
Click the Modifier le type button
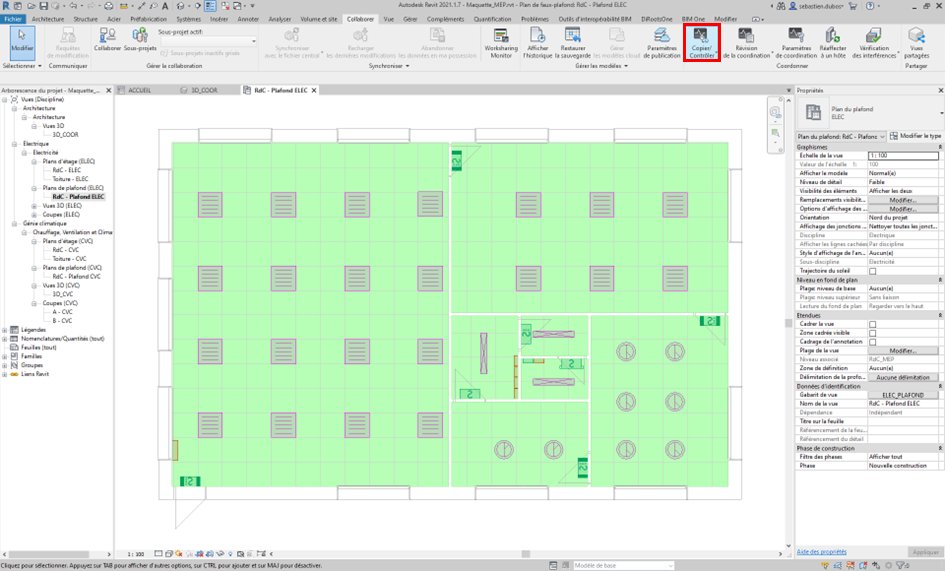click(915, 135)
